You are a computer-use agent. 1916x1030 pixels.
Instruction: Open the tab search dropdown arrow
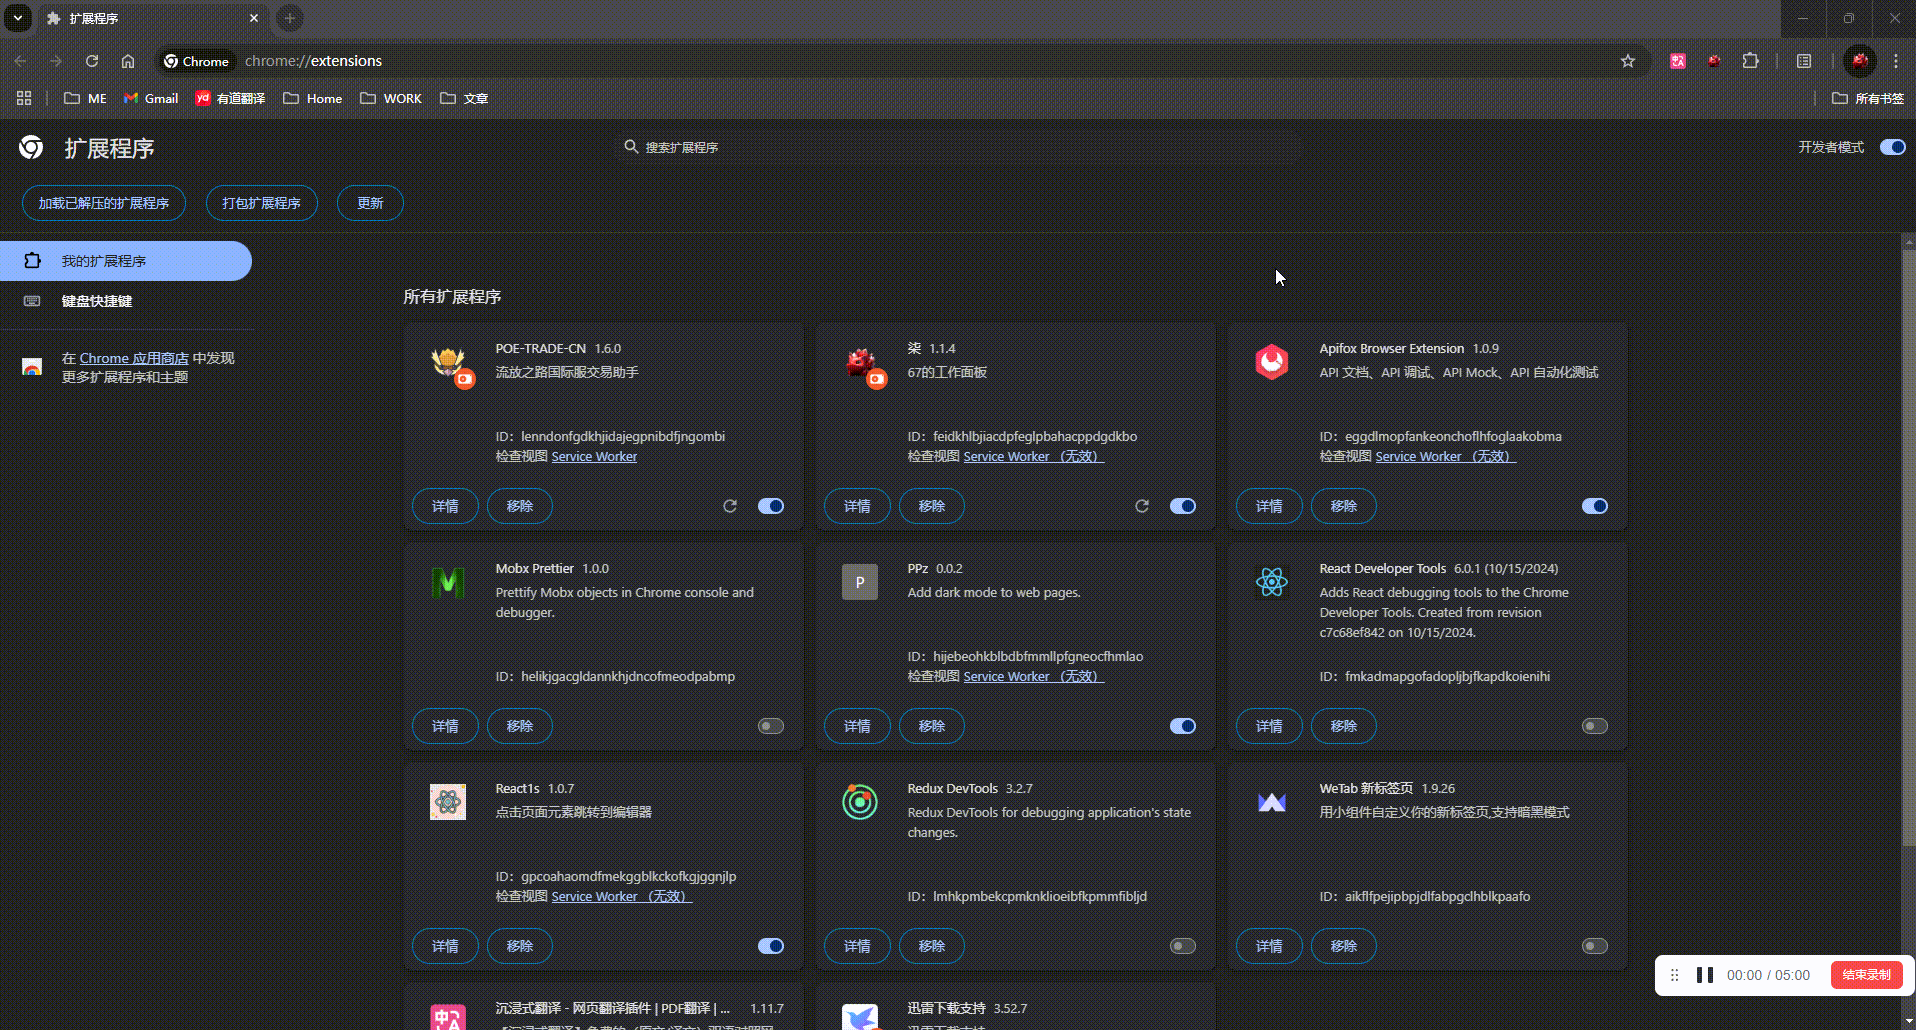coord(18,18)
